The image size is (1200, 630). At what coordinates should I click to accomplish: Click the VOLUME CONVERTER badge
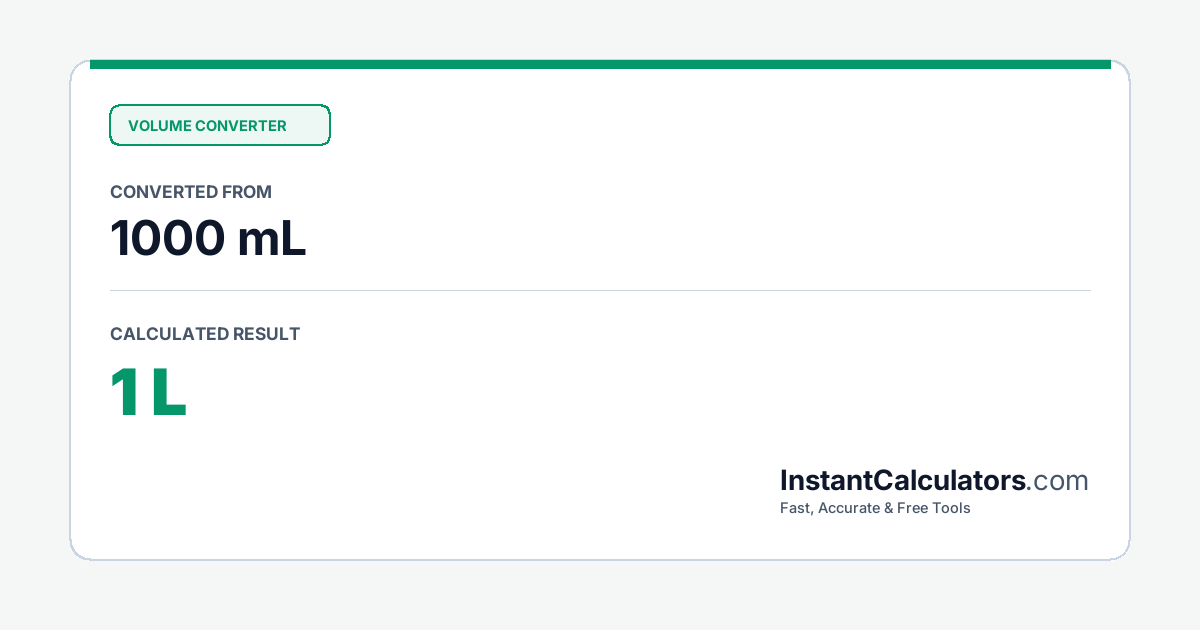pos(220,125)
